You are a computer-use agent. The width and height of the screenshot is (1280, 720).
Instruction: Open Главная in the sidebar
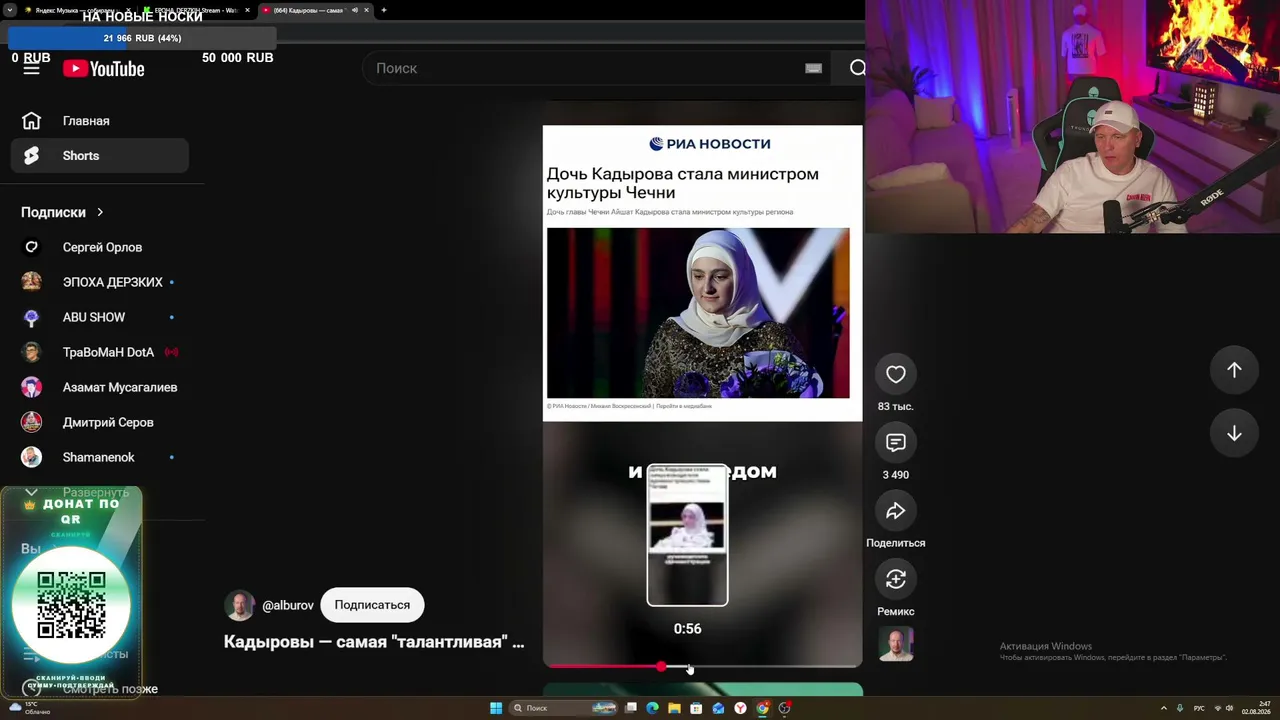[x=100, y=121]
